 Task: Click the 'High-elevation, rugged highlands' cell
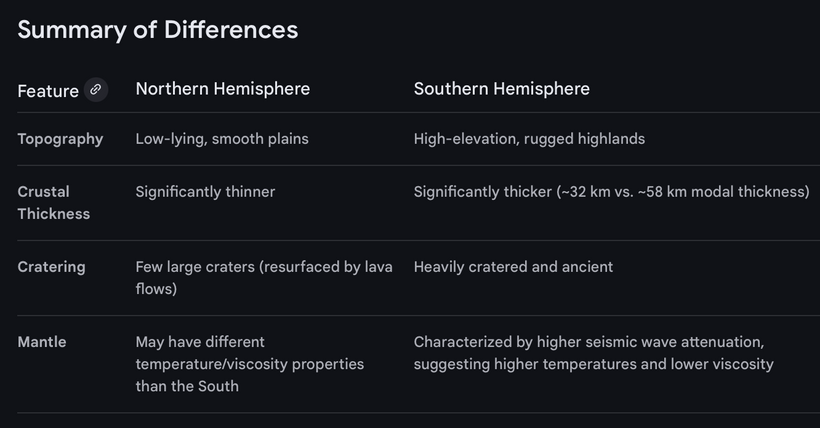[529, 139]
